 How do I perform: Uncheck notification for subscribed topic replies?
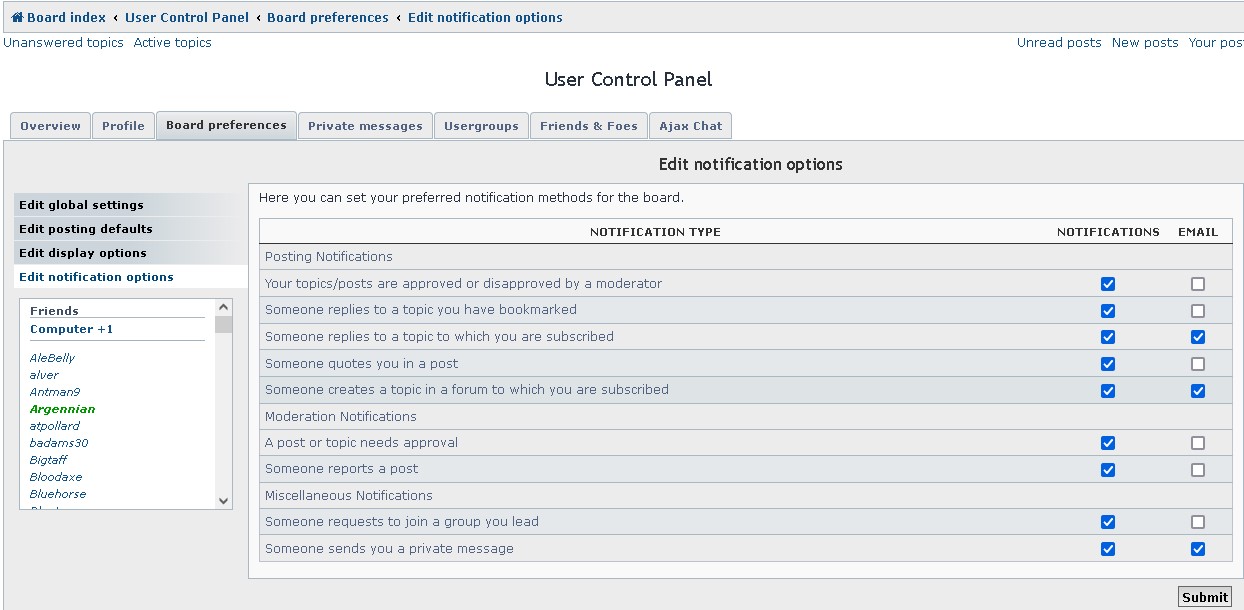(1108, 337)
